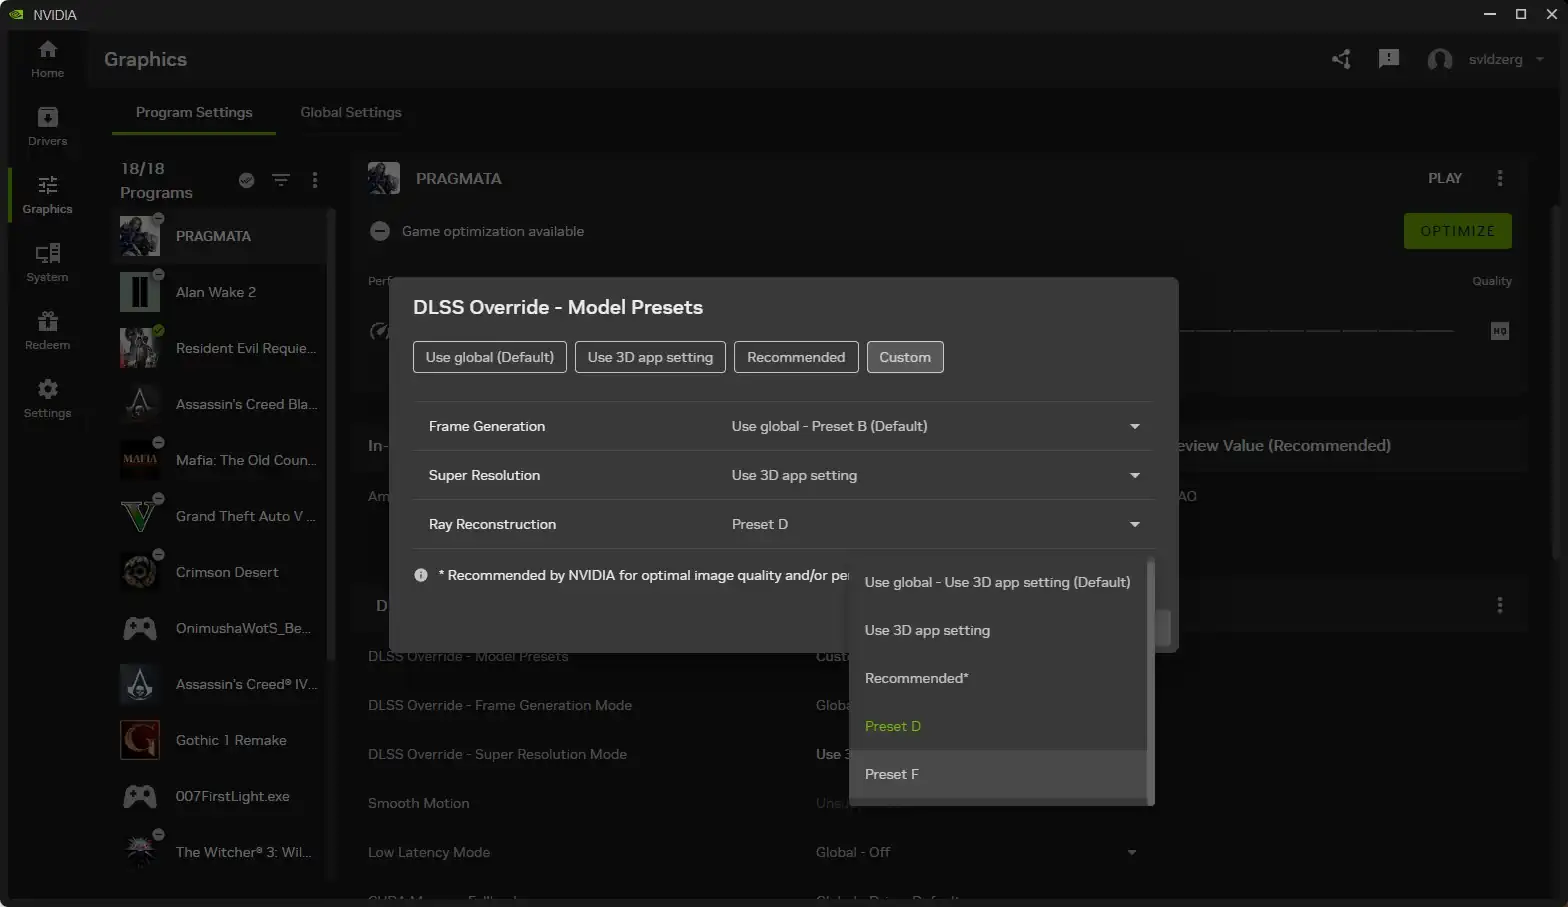1568x907 pixels.
Task: Switch to the Program Settings tab
Action: 194,112
